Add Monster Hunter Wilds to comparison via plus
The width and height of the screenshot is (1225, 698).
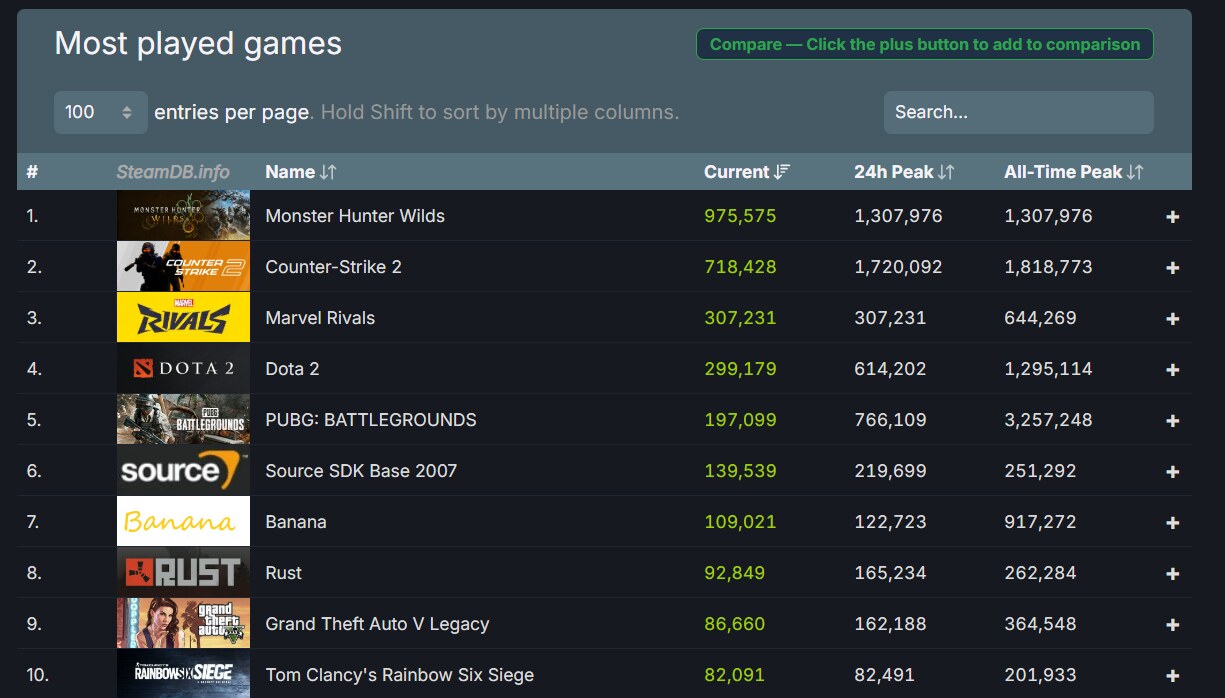click(1173, 217)
